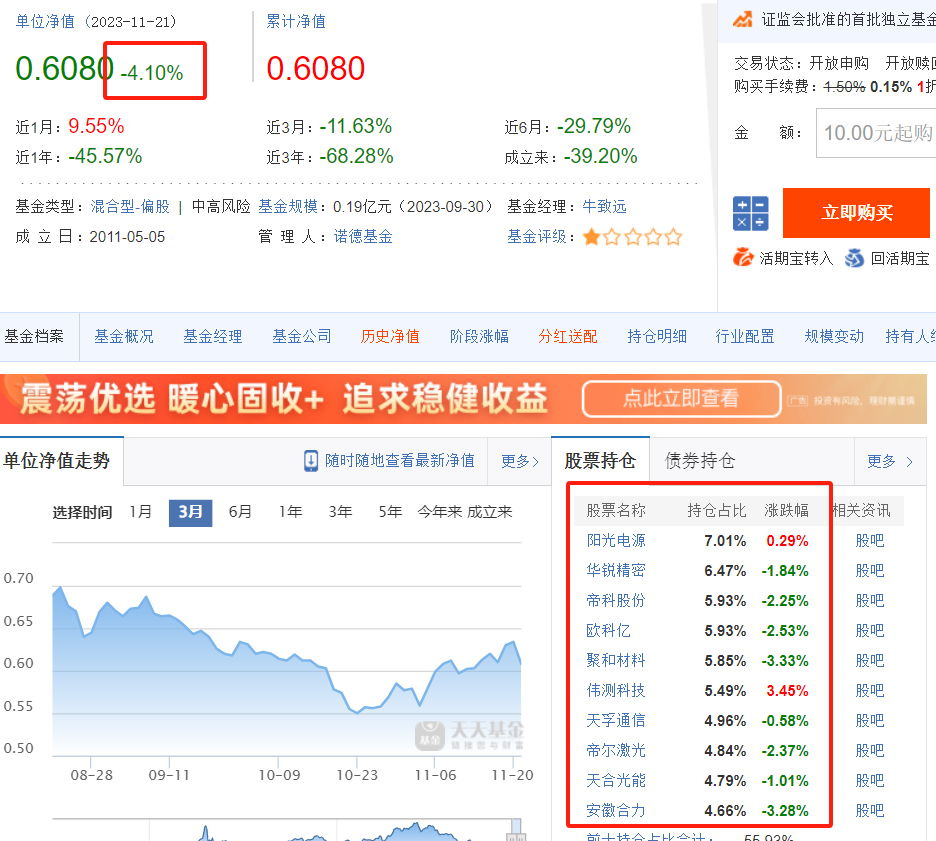936x841 pixels.
Task: Select the 3月 chart range
Action: pyautogui.click(x=190, y=512)
